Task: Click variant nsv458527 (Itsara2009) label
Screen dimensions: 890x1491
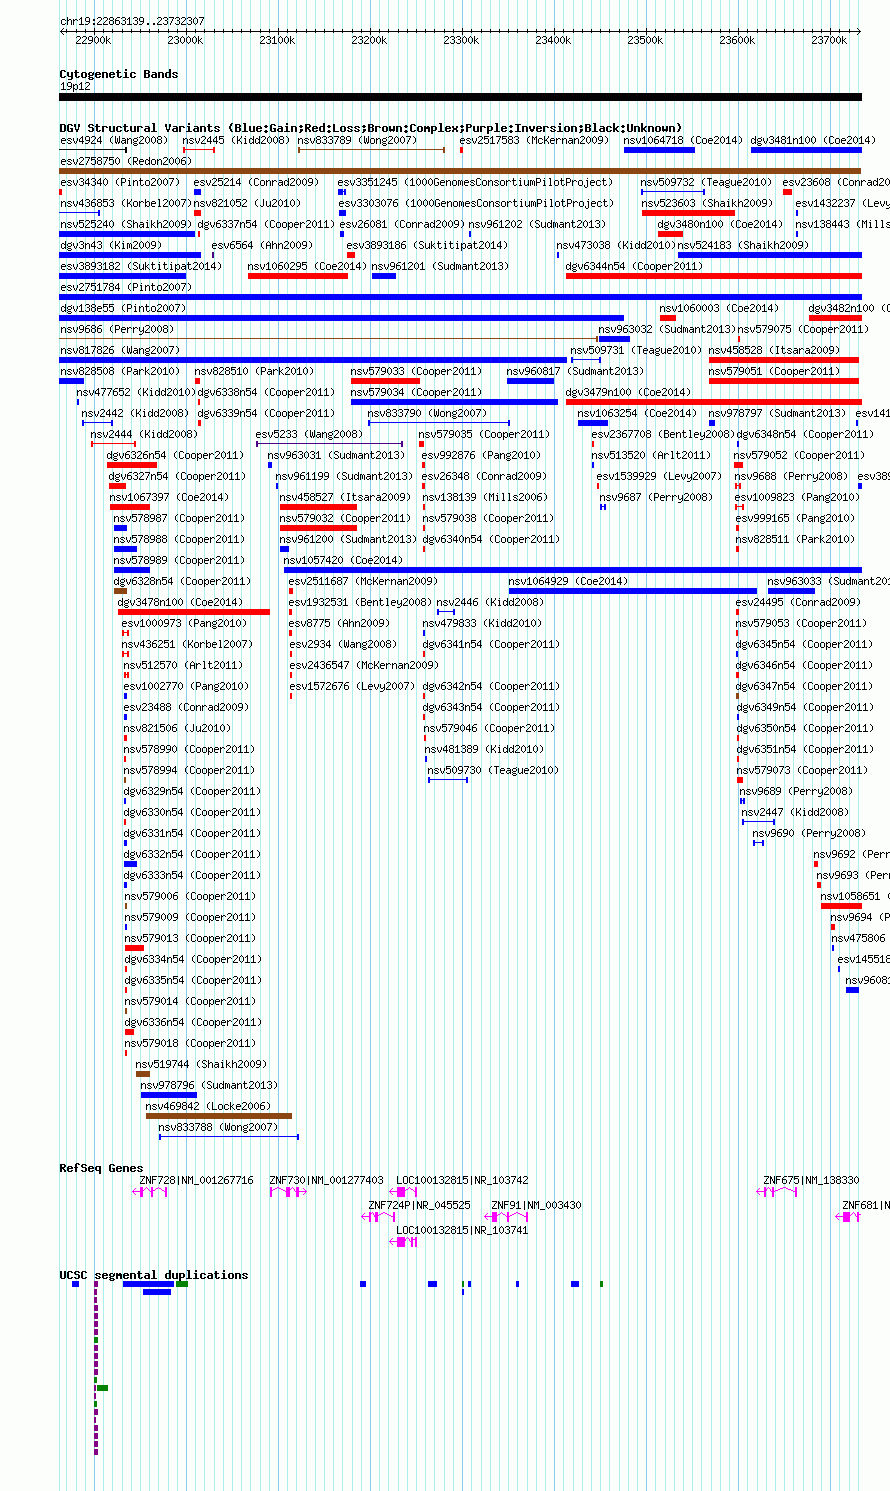Action: pos(345,497)
